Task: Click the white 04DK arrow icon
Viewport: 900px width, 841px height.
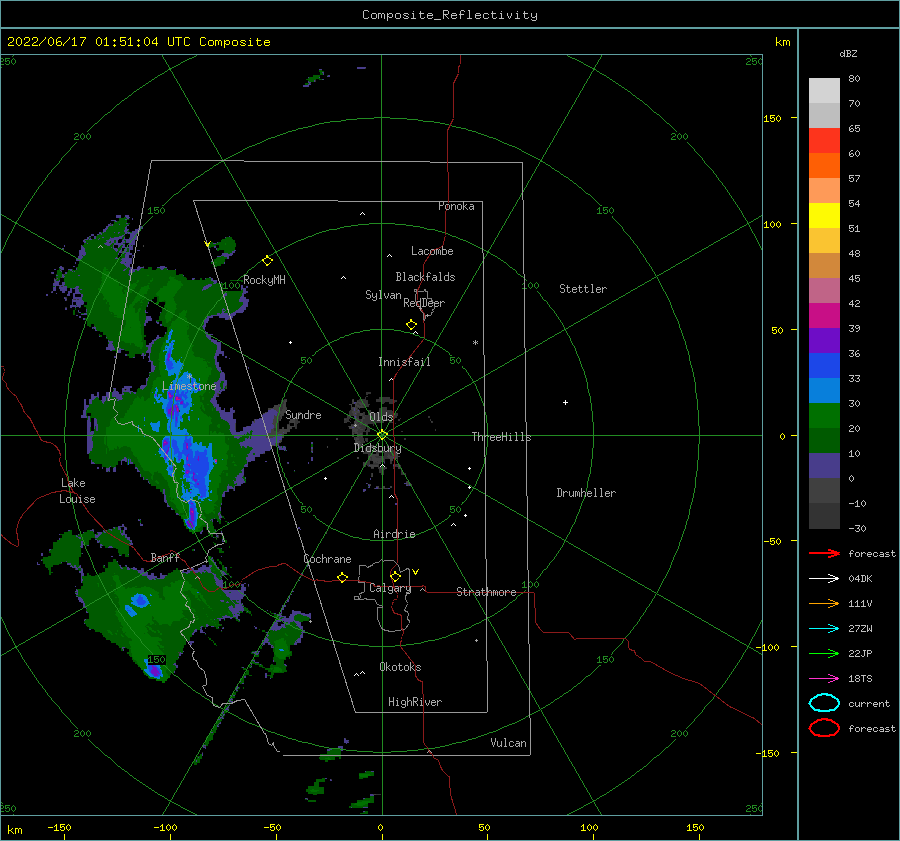Action: (x=824, y=579)
